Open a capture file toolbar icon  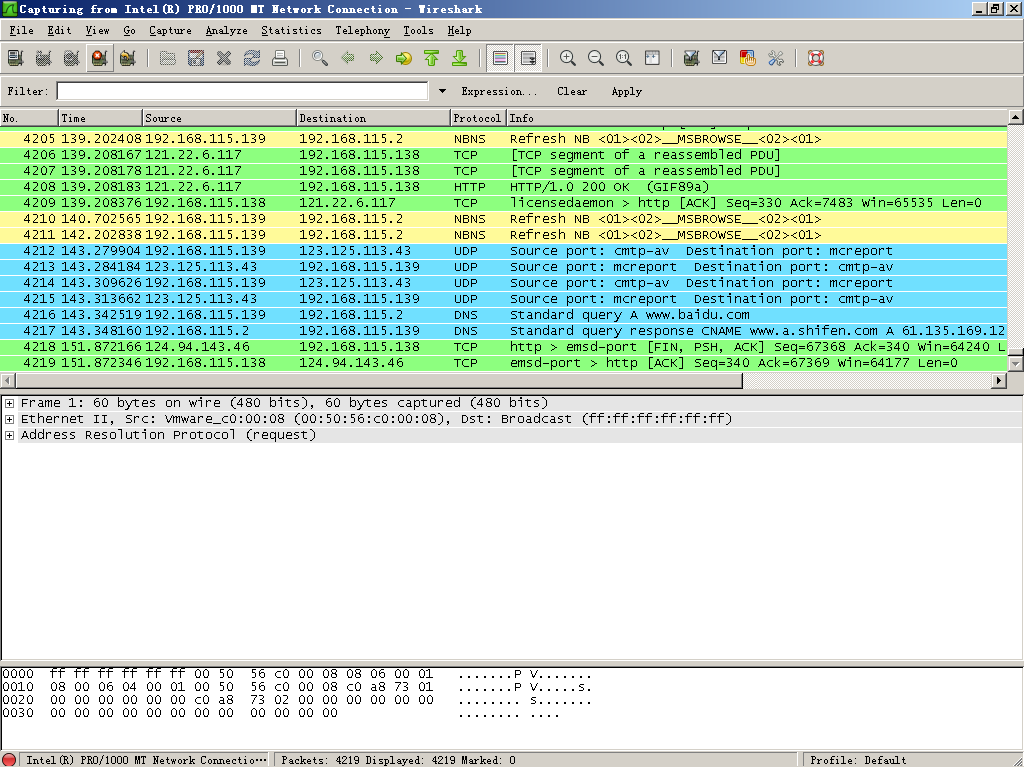[168, 58]
